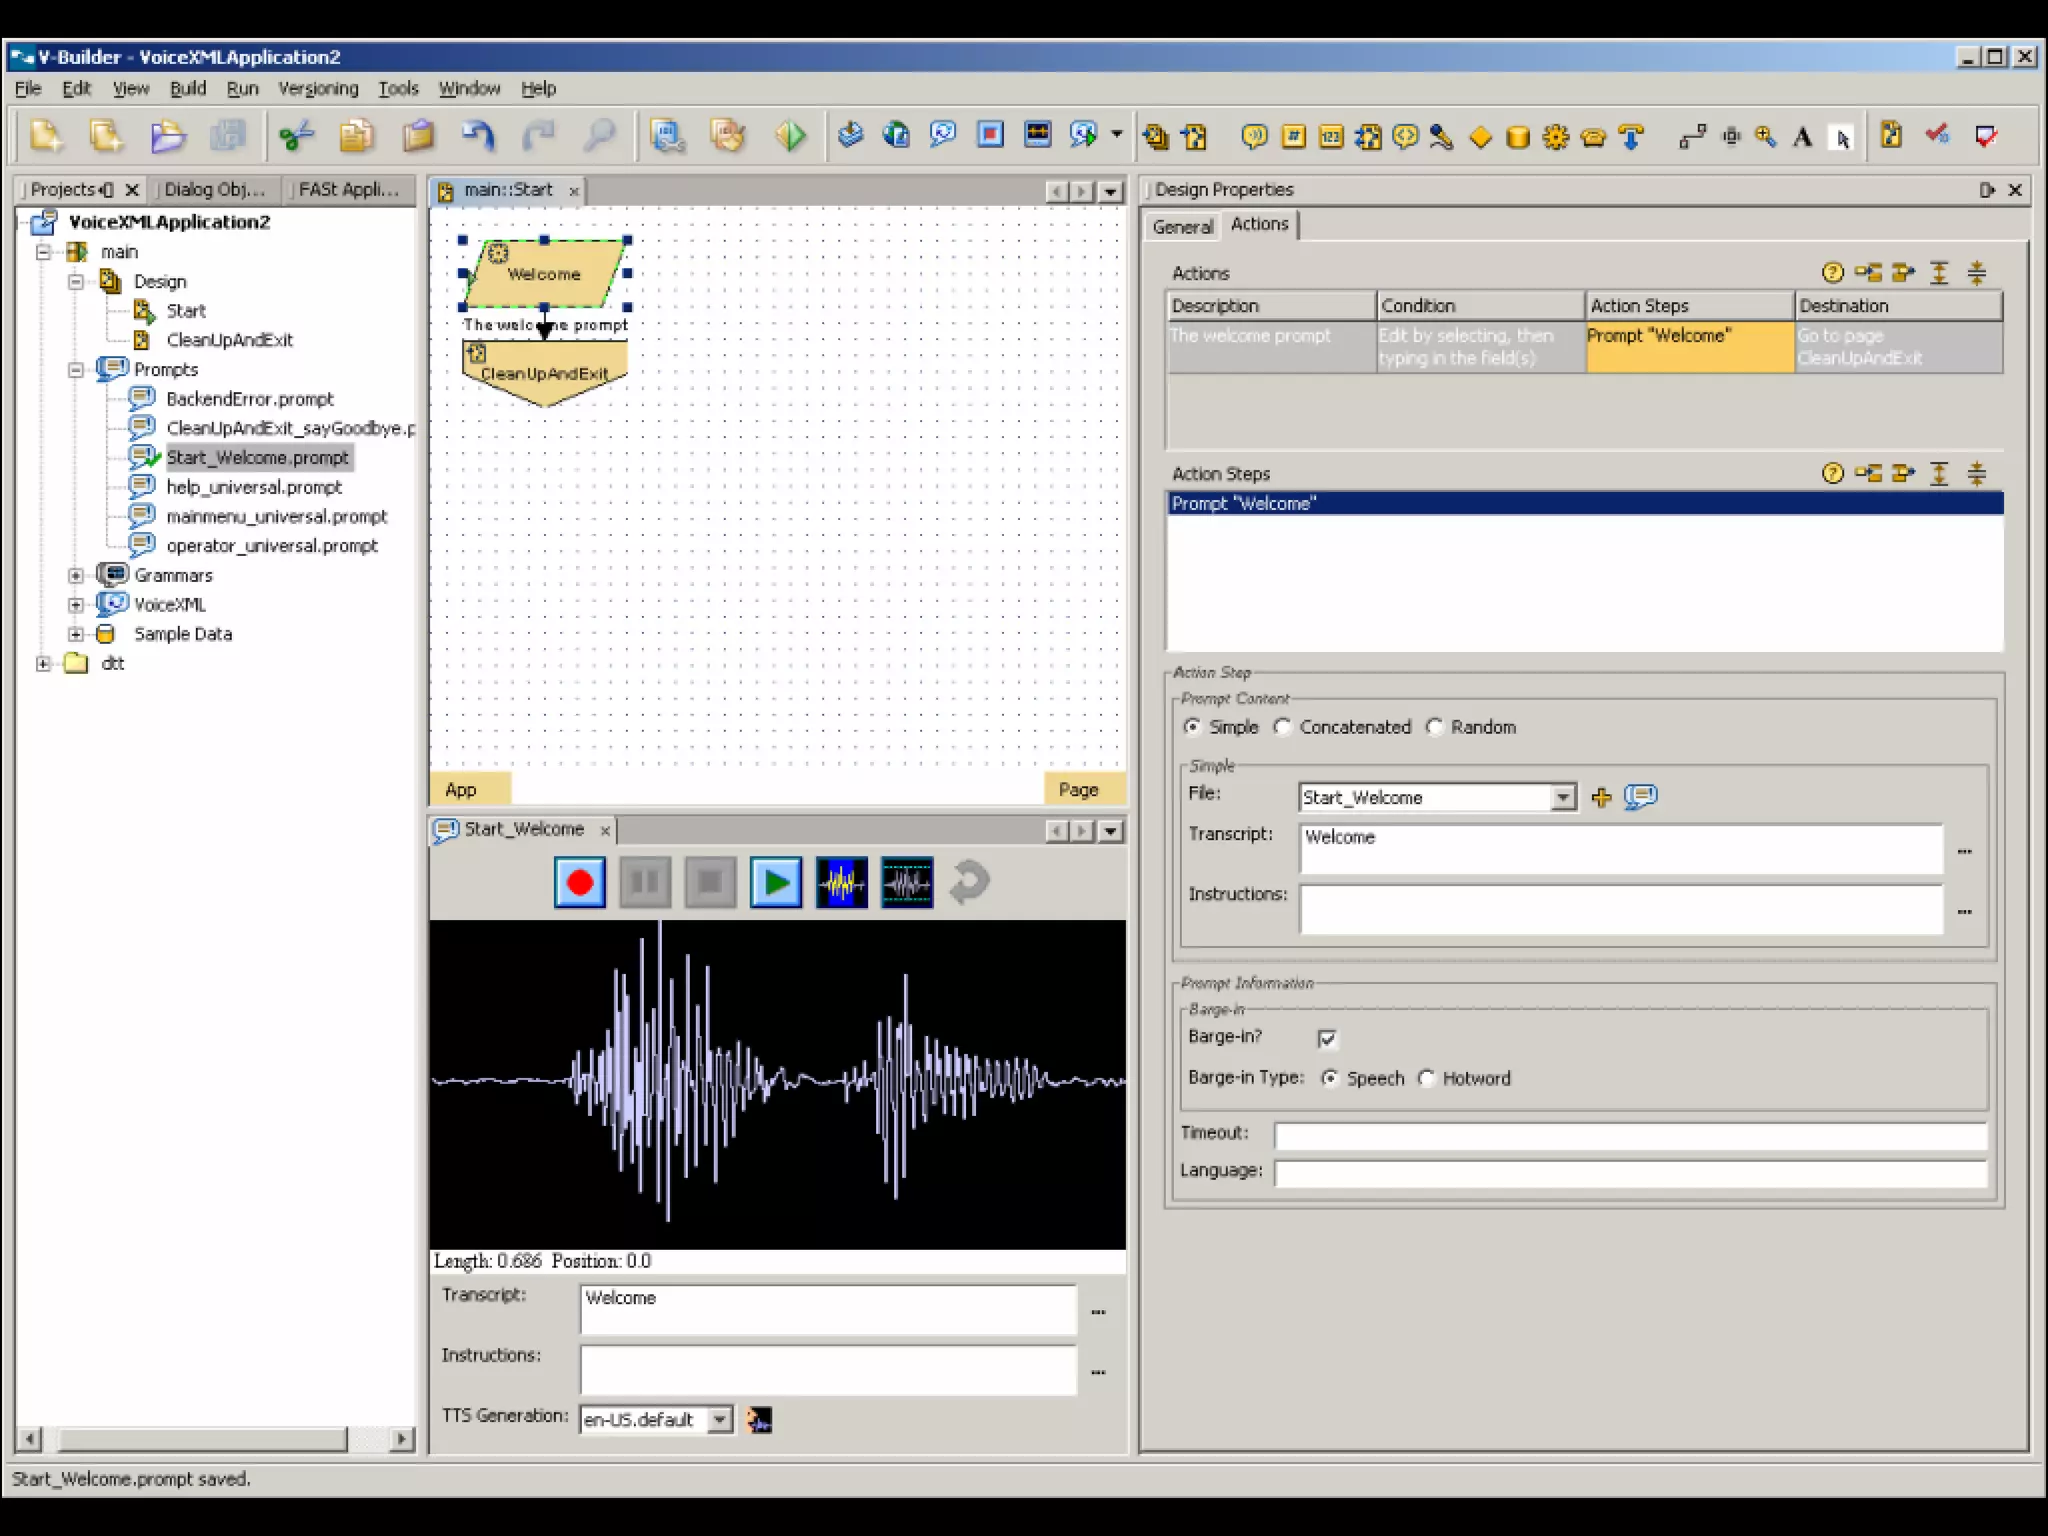Click the Cut scissors toolbar icon
The height and width of the screenshot is (1536, 2048).
point(297,135)
